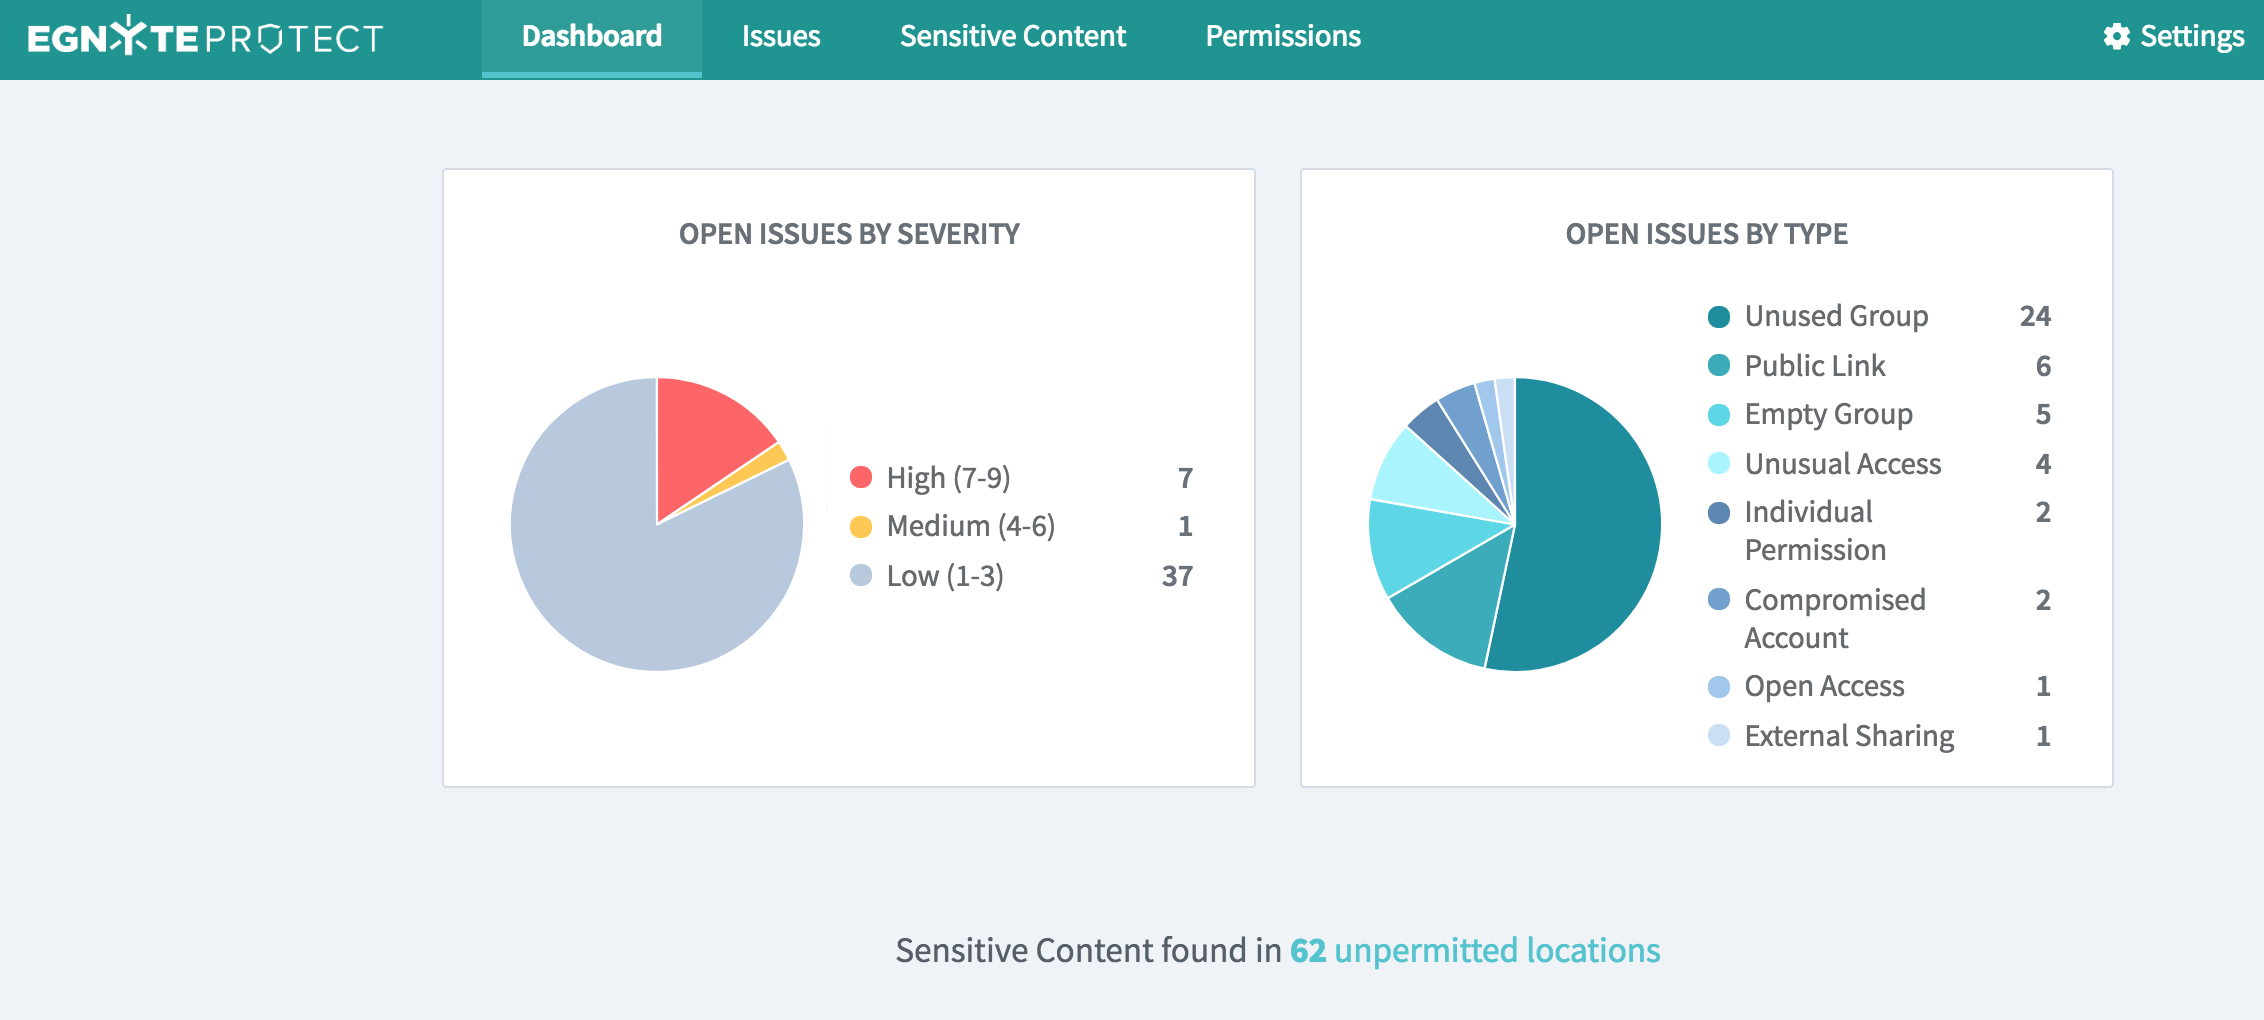
Task: Click the Empty Group legend dot
Action: [x=1719, y=415]
